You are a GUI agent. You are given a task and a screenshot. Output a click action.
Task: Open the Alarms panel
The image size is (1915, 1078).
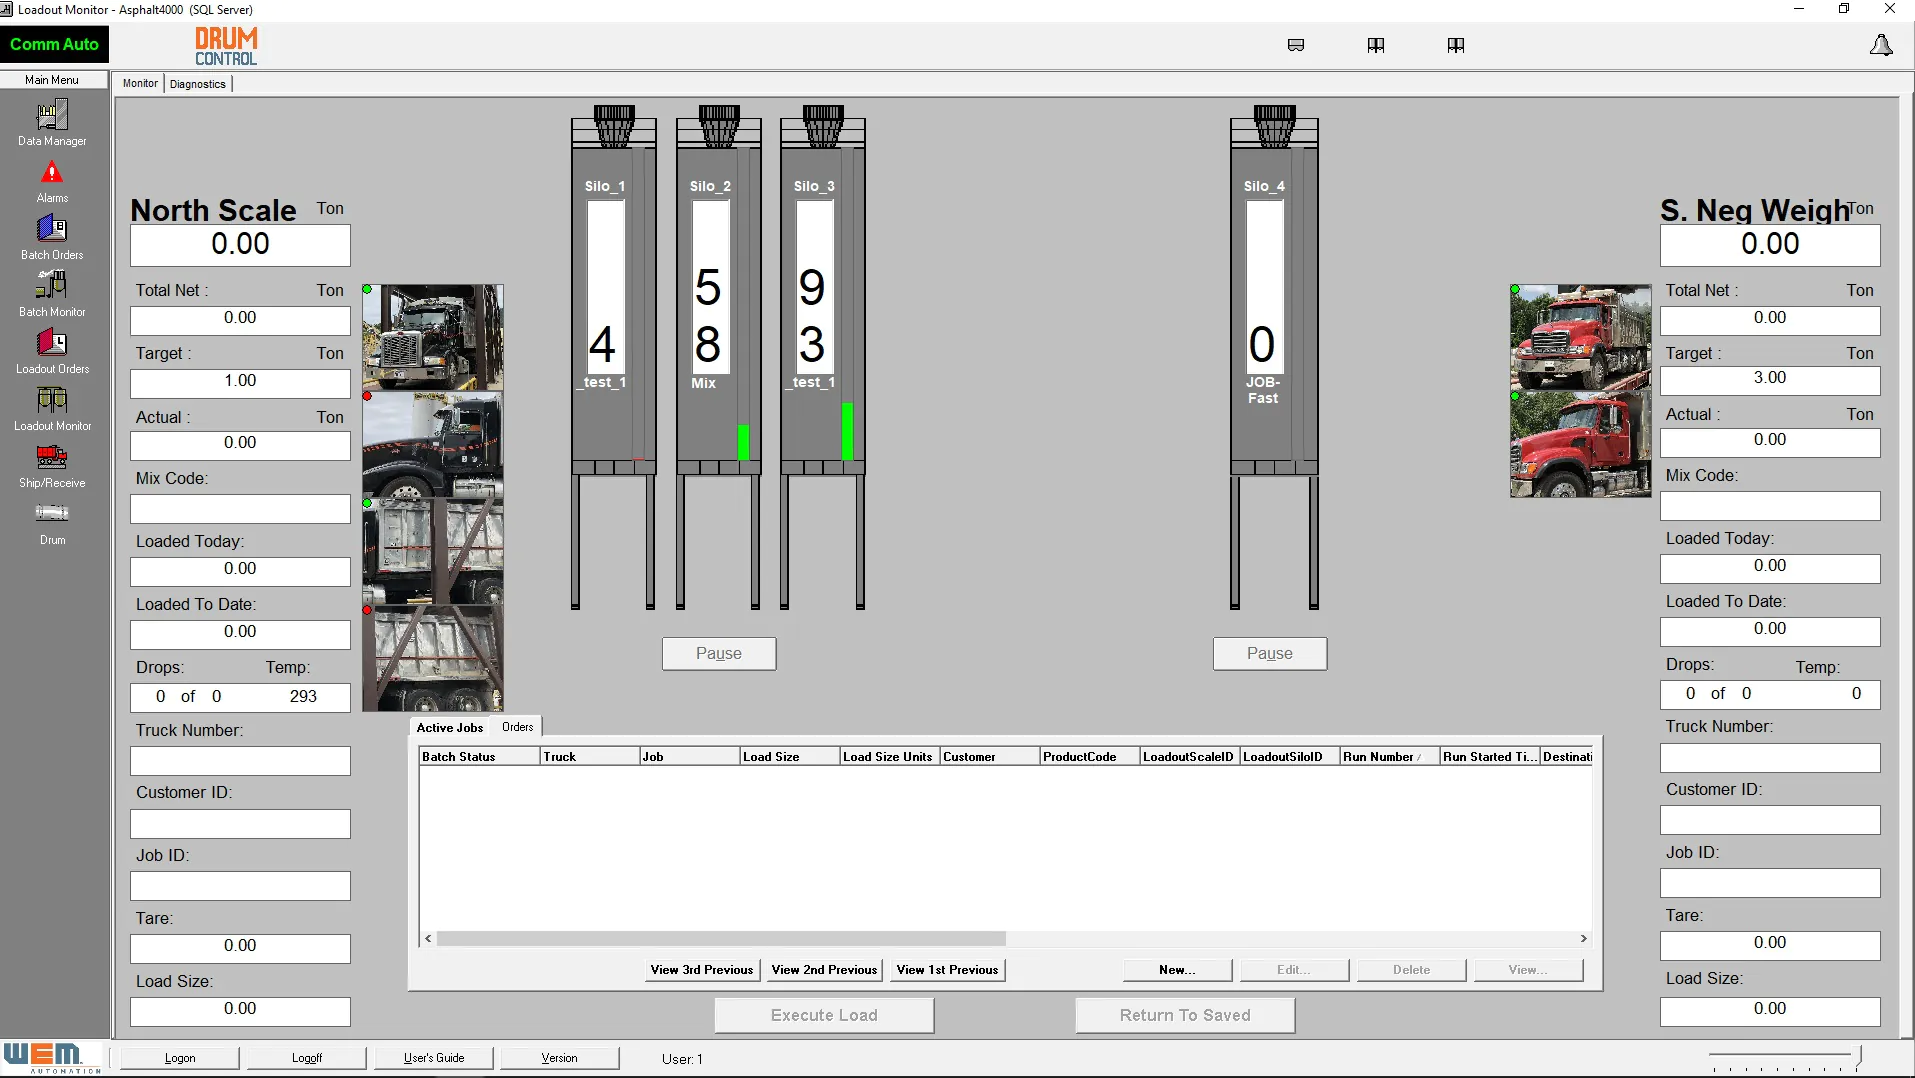point(52,180)
